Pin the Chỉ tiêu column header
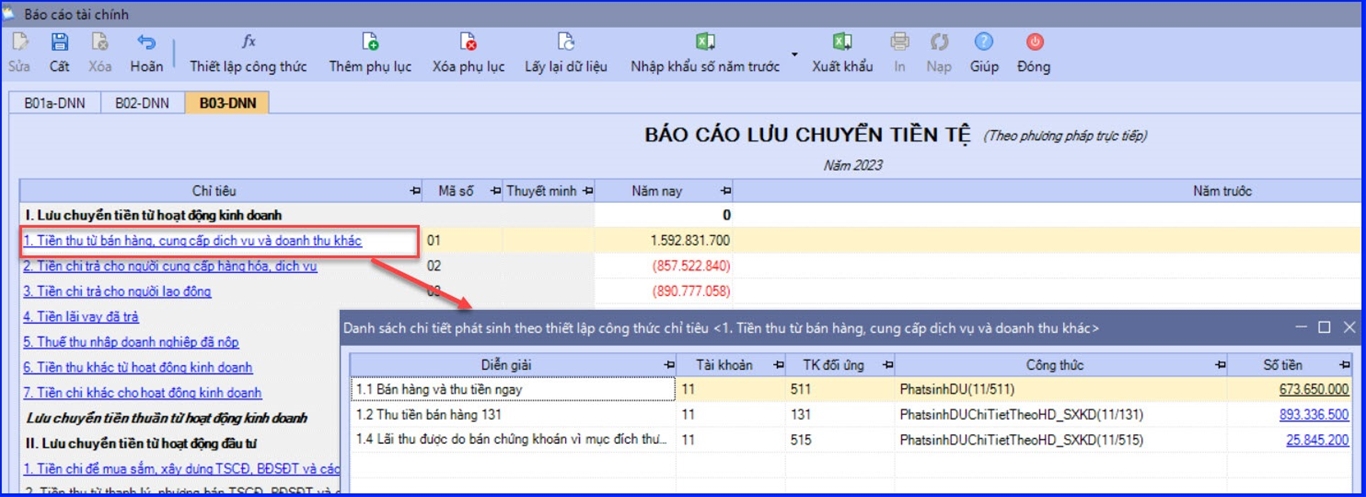Screen dimensions: 1366x497 click(415, 191)
